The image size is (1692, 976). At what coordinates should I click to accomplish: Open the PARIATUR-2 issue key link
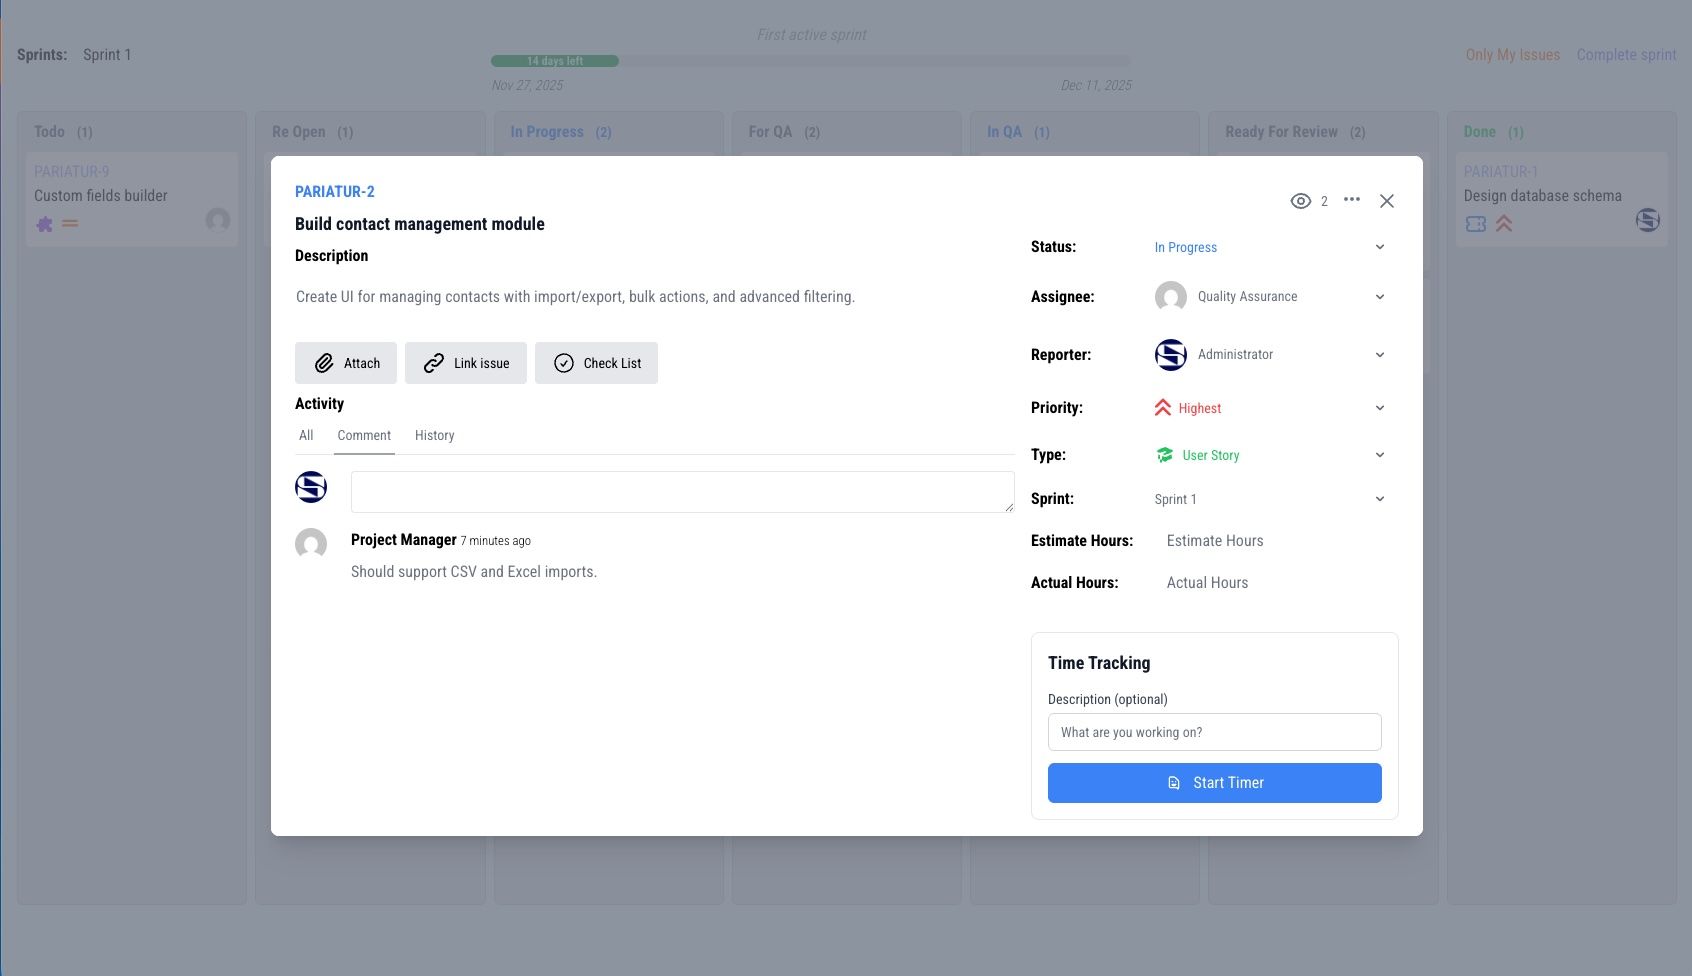pyautogui.click(x=334, y=192)
